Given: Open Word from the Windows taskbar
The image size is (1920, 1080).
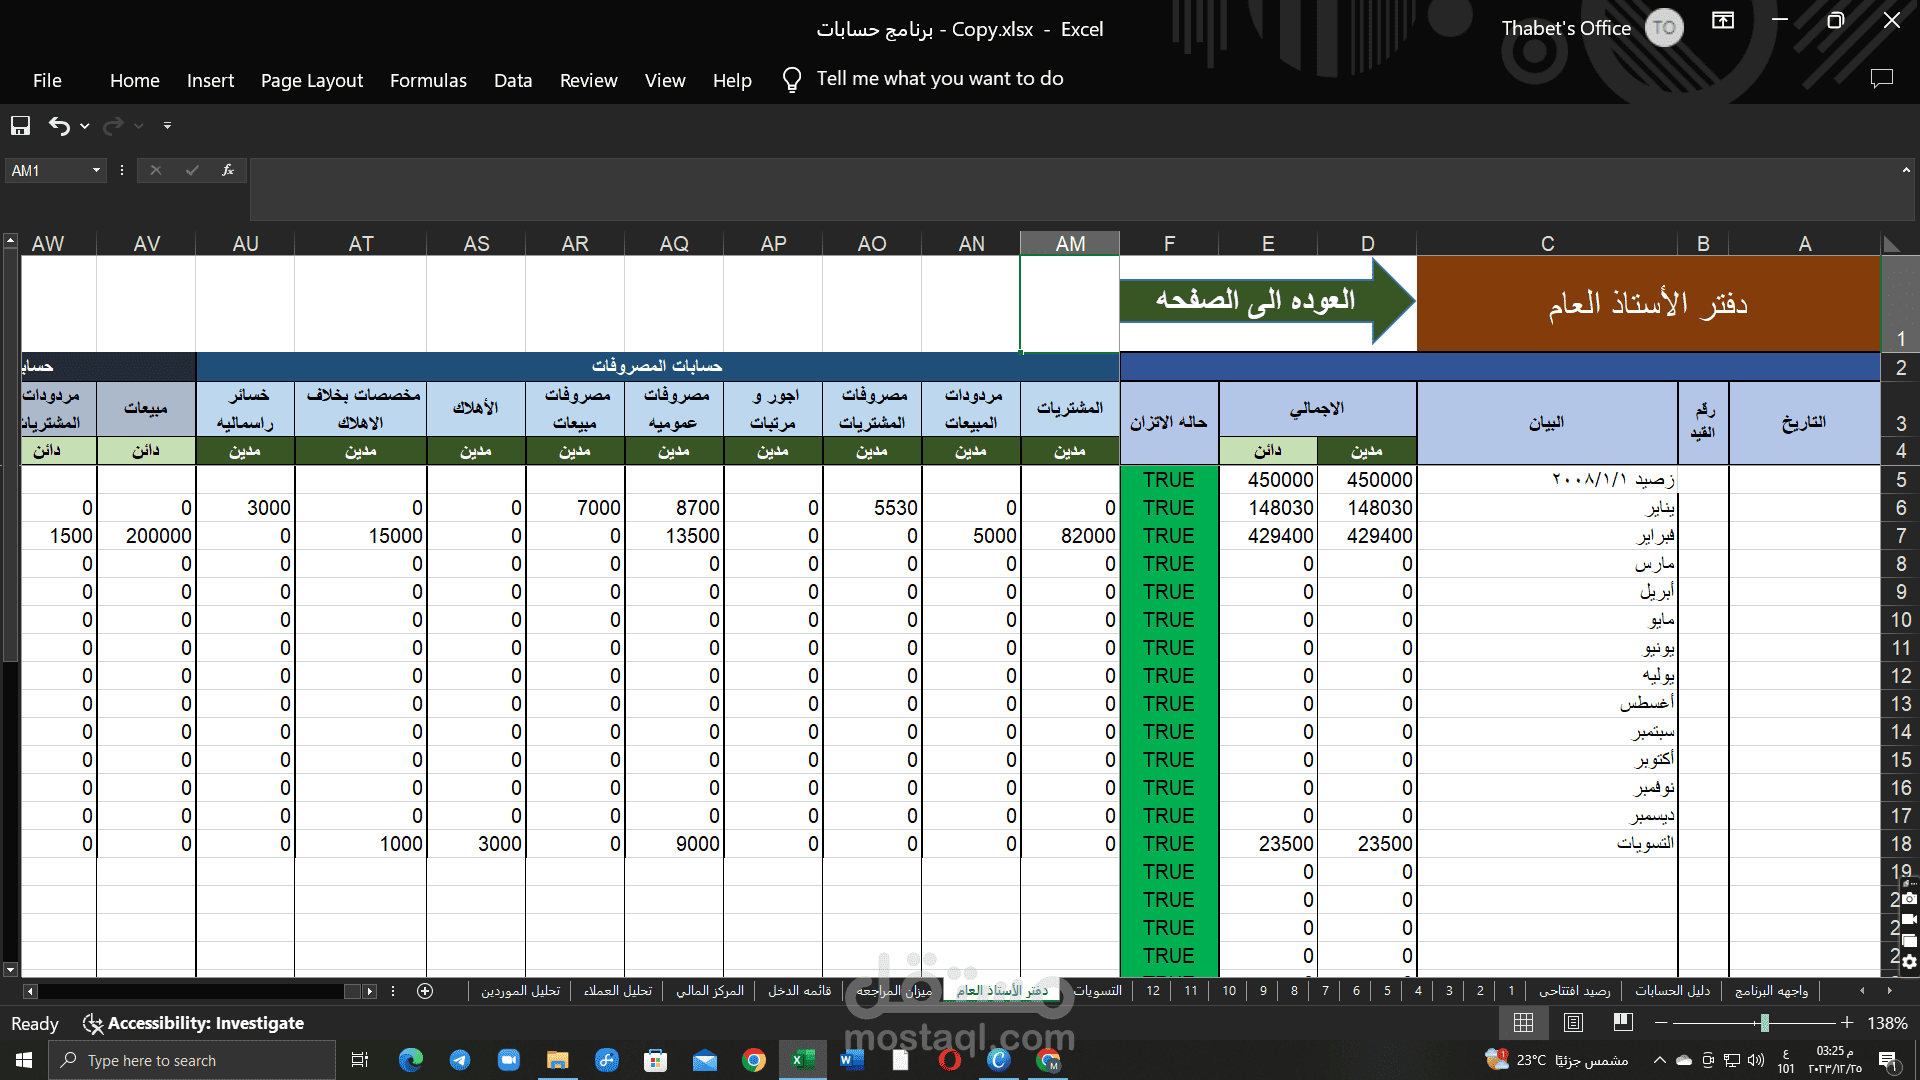Looking at the screenshot, I should coord(851,1060).
